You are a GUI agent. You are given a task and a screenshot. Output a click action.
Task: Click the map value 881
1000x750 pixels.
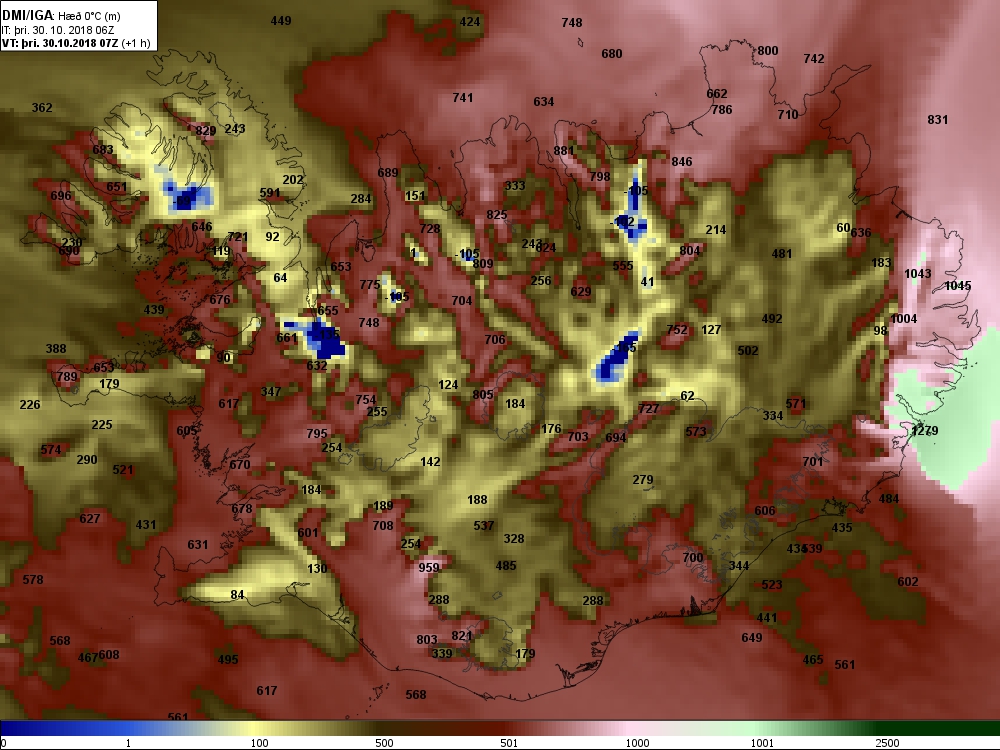point(564,151)
